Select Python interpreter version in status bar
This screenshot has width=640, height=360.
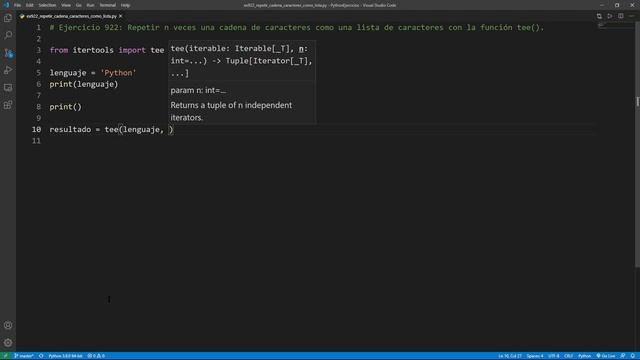pyautogui.click(x=65, y=356)
